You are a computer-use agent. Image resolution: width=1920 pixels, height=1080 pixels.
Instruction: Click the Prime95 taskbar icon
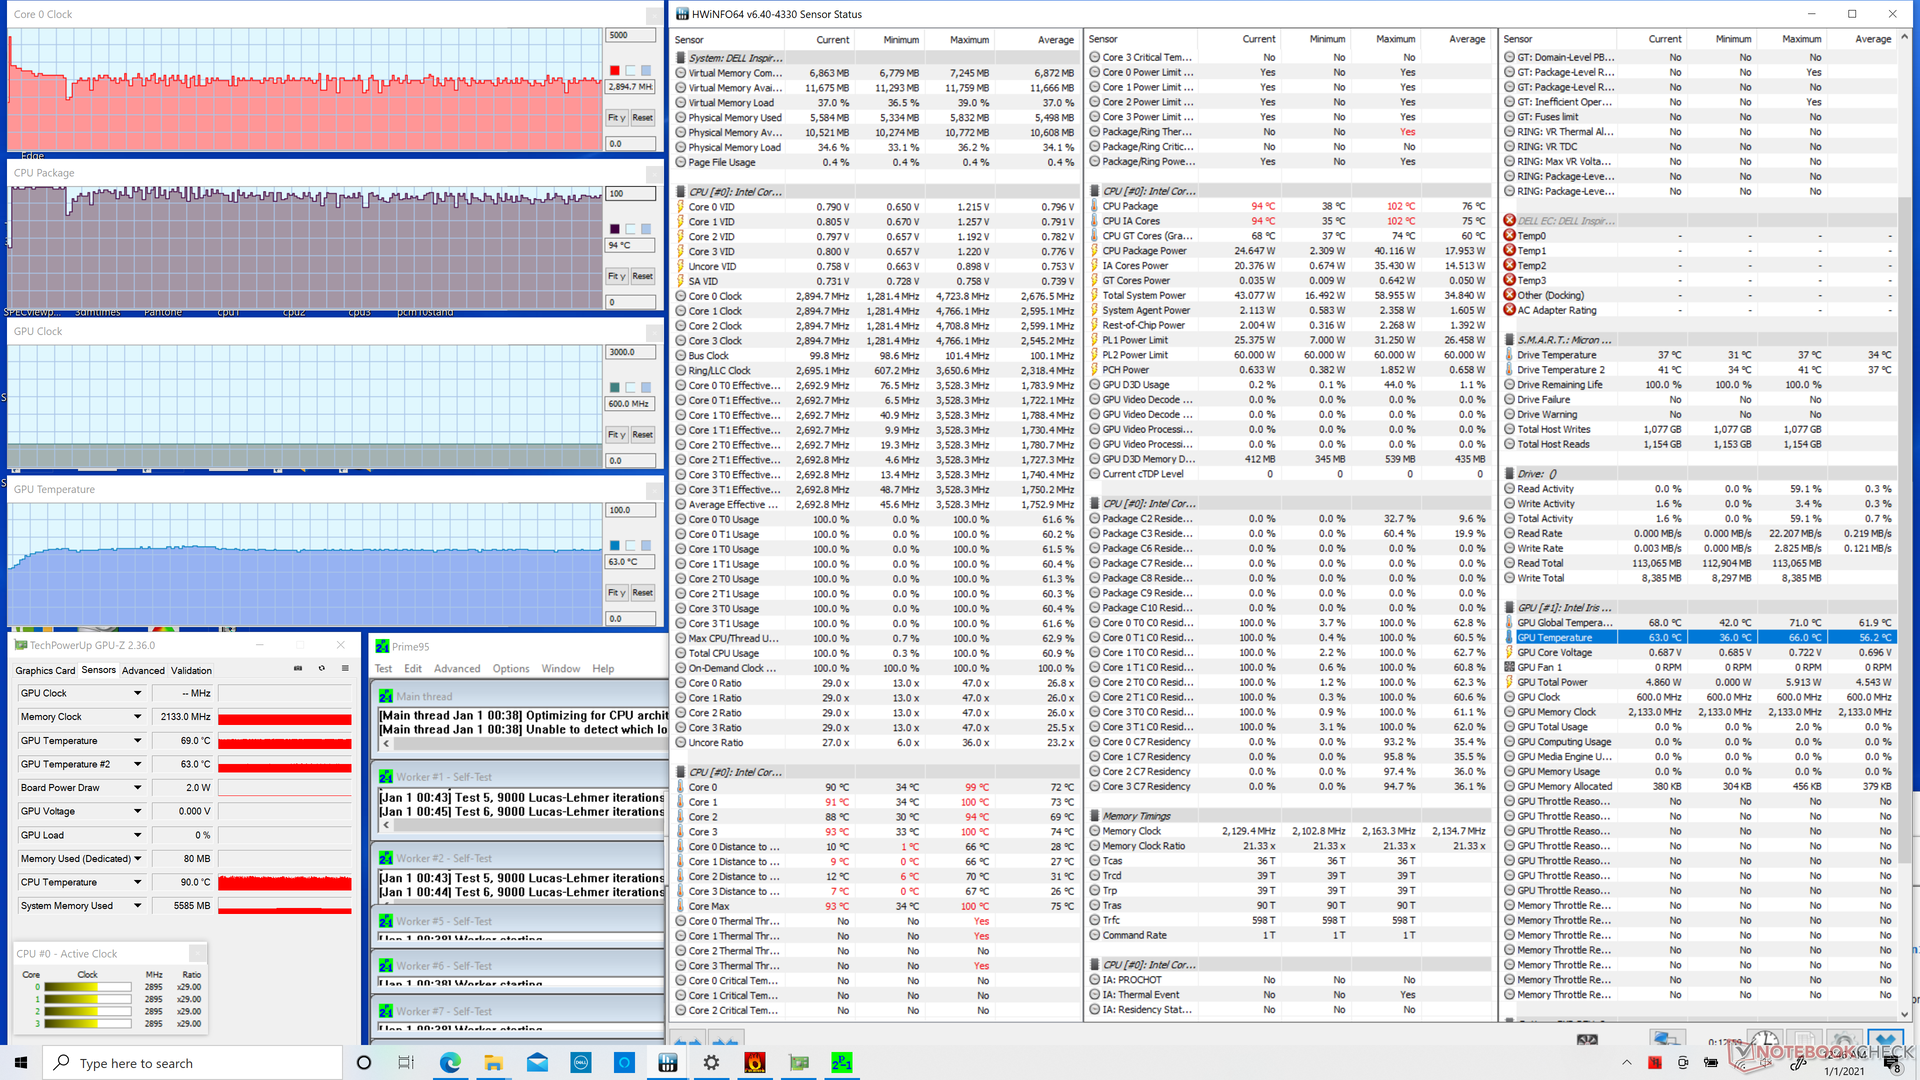(x=842, y=1063)
